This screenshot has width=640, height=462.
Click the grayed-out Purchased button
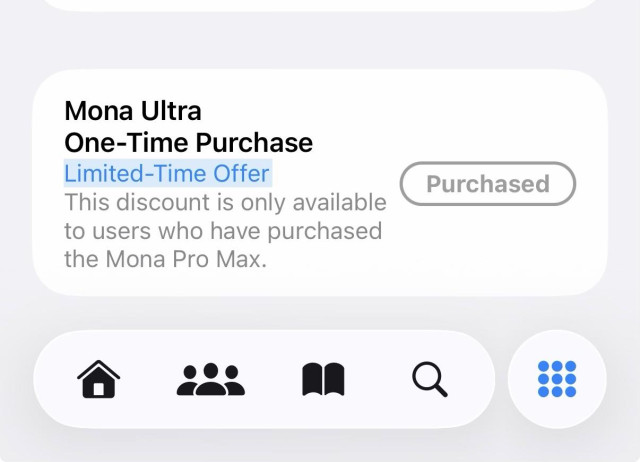[x=488, y=184]
